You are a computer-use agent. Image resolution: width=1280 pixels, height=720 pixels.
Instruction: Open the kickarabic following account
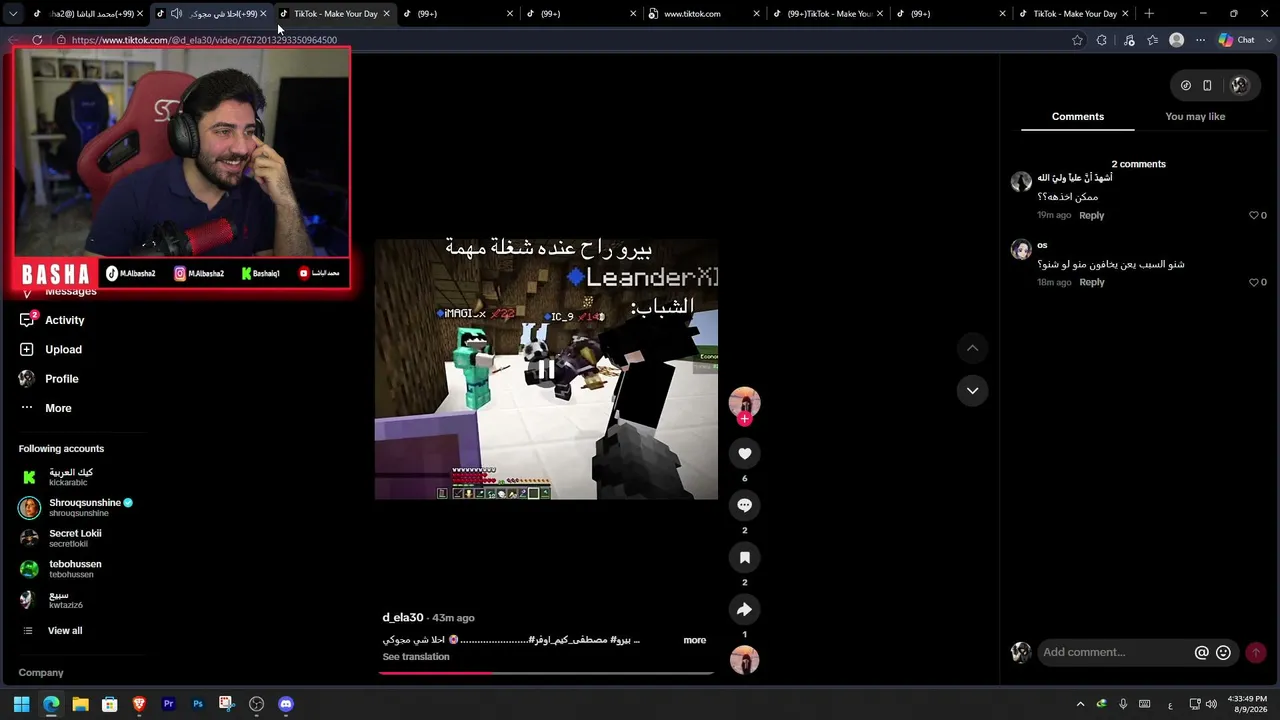coord(56,478)
